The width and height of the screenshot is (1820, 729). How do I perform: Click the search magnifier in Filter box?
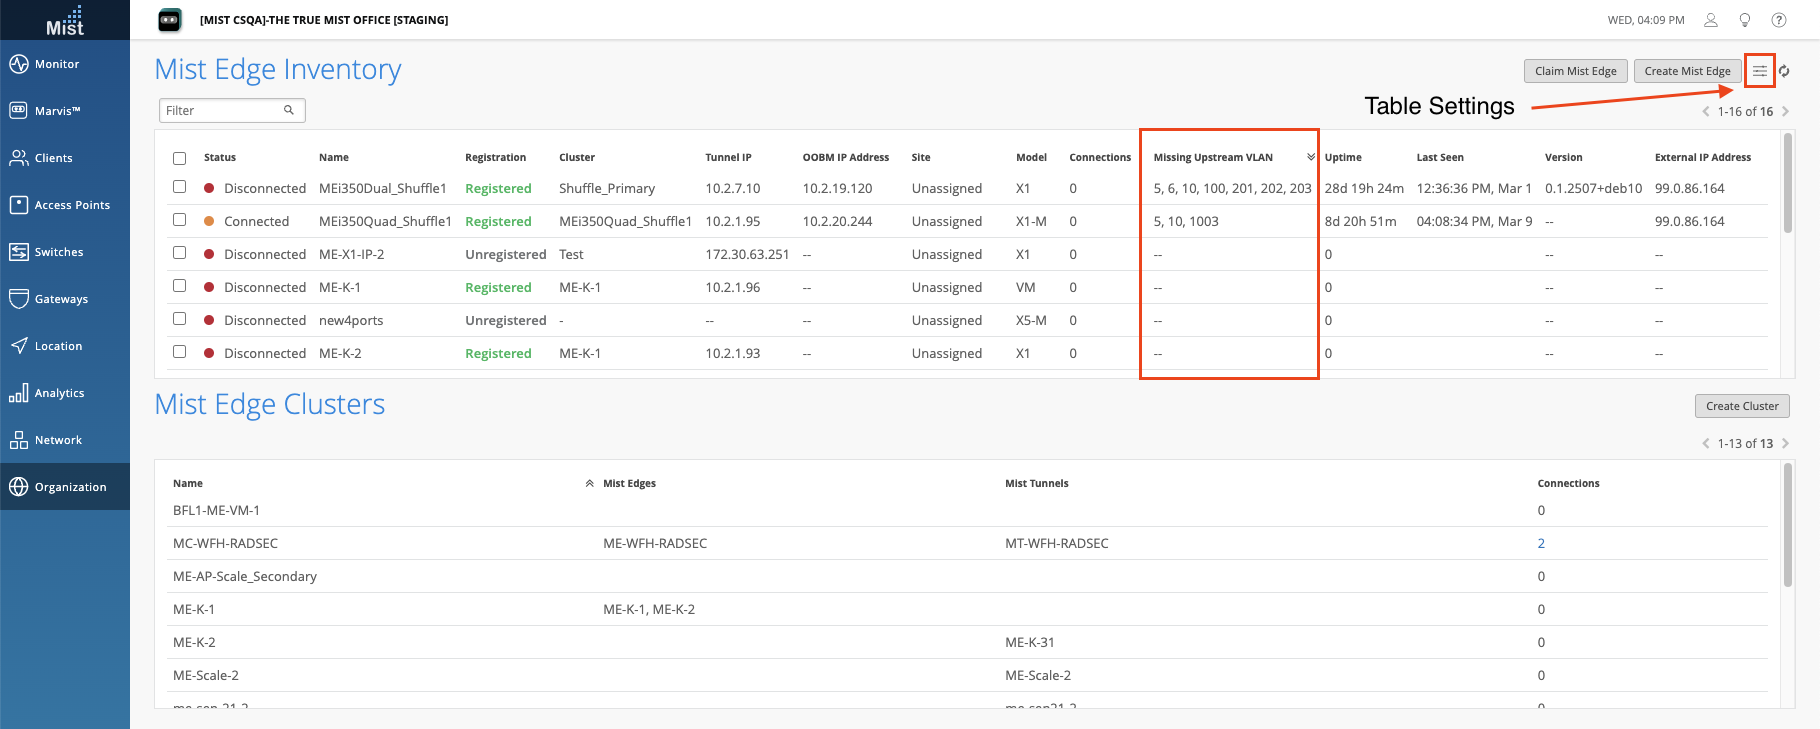click(289, 110)
